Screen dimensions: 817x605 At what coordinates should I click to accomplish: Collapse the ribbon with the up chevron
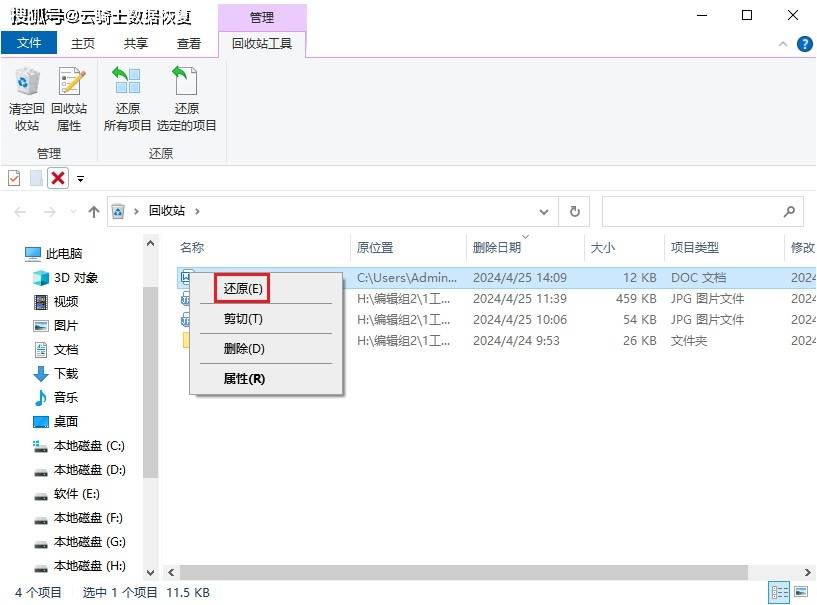click(x=783, y=44)
